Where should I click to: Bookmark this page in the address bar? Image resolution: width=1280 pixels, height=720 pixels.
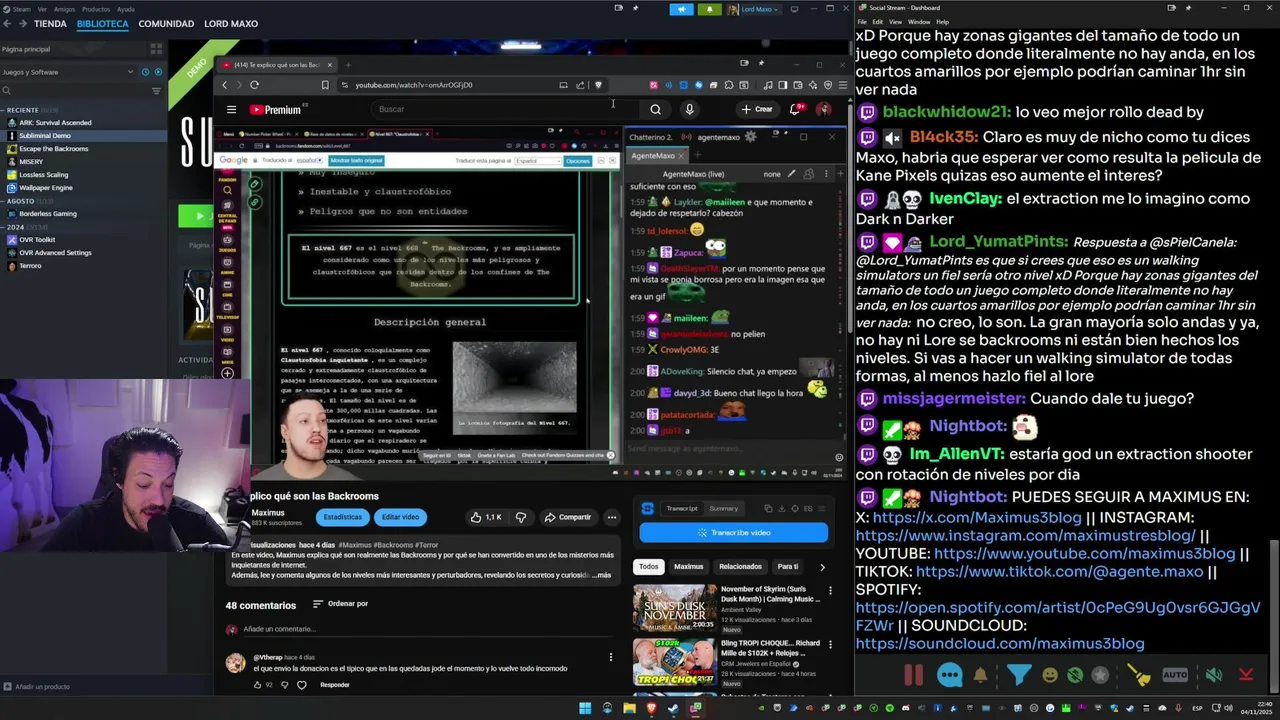pos(325,85)
